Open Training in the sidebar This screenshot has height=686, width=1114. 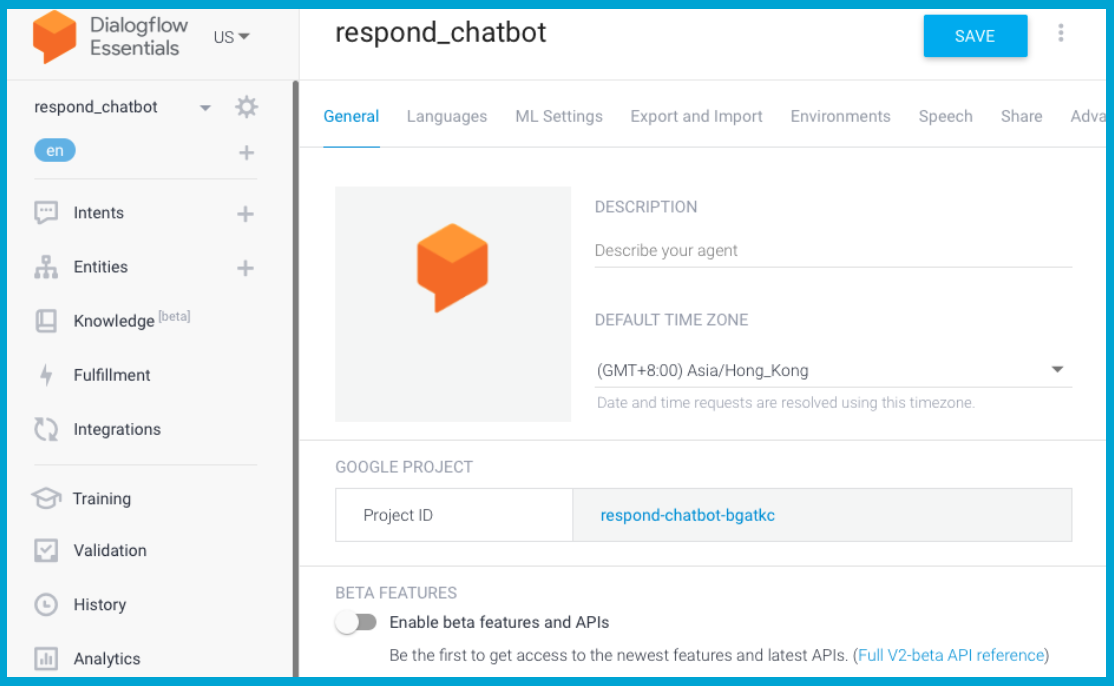(102, 499)
